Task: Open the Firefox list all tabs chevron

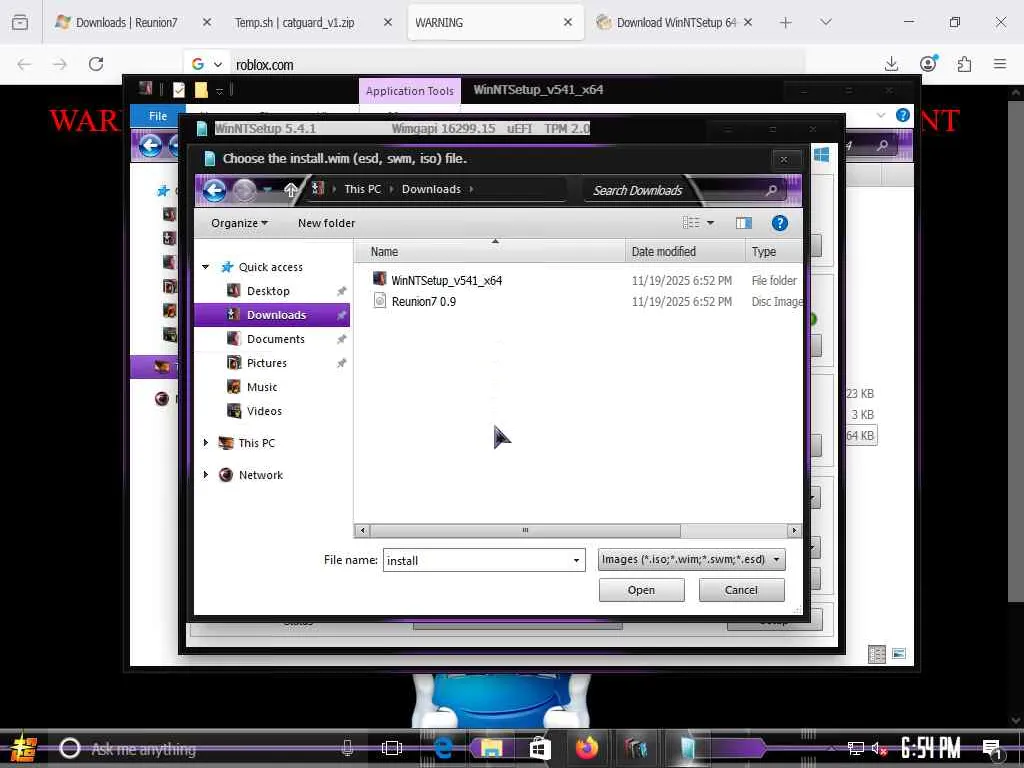Action: click(825, 22)
